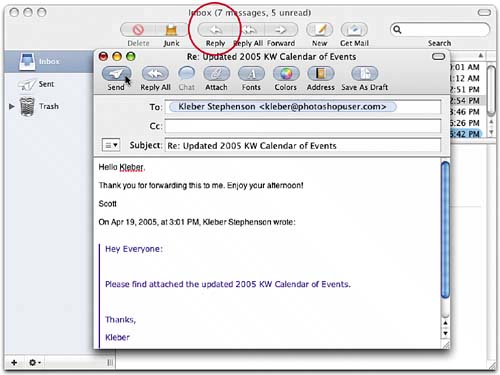This screenshot has height=375, width=500.
Task: Select the Inbox mailbox
Action: click(49, 62)
